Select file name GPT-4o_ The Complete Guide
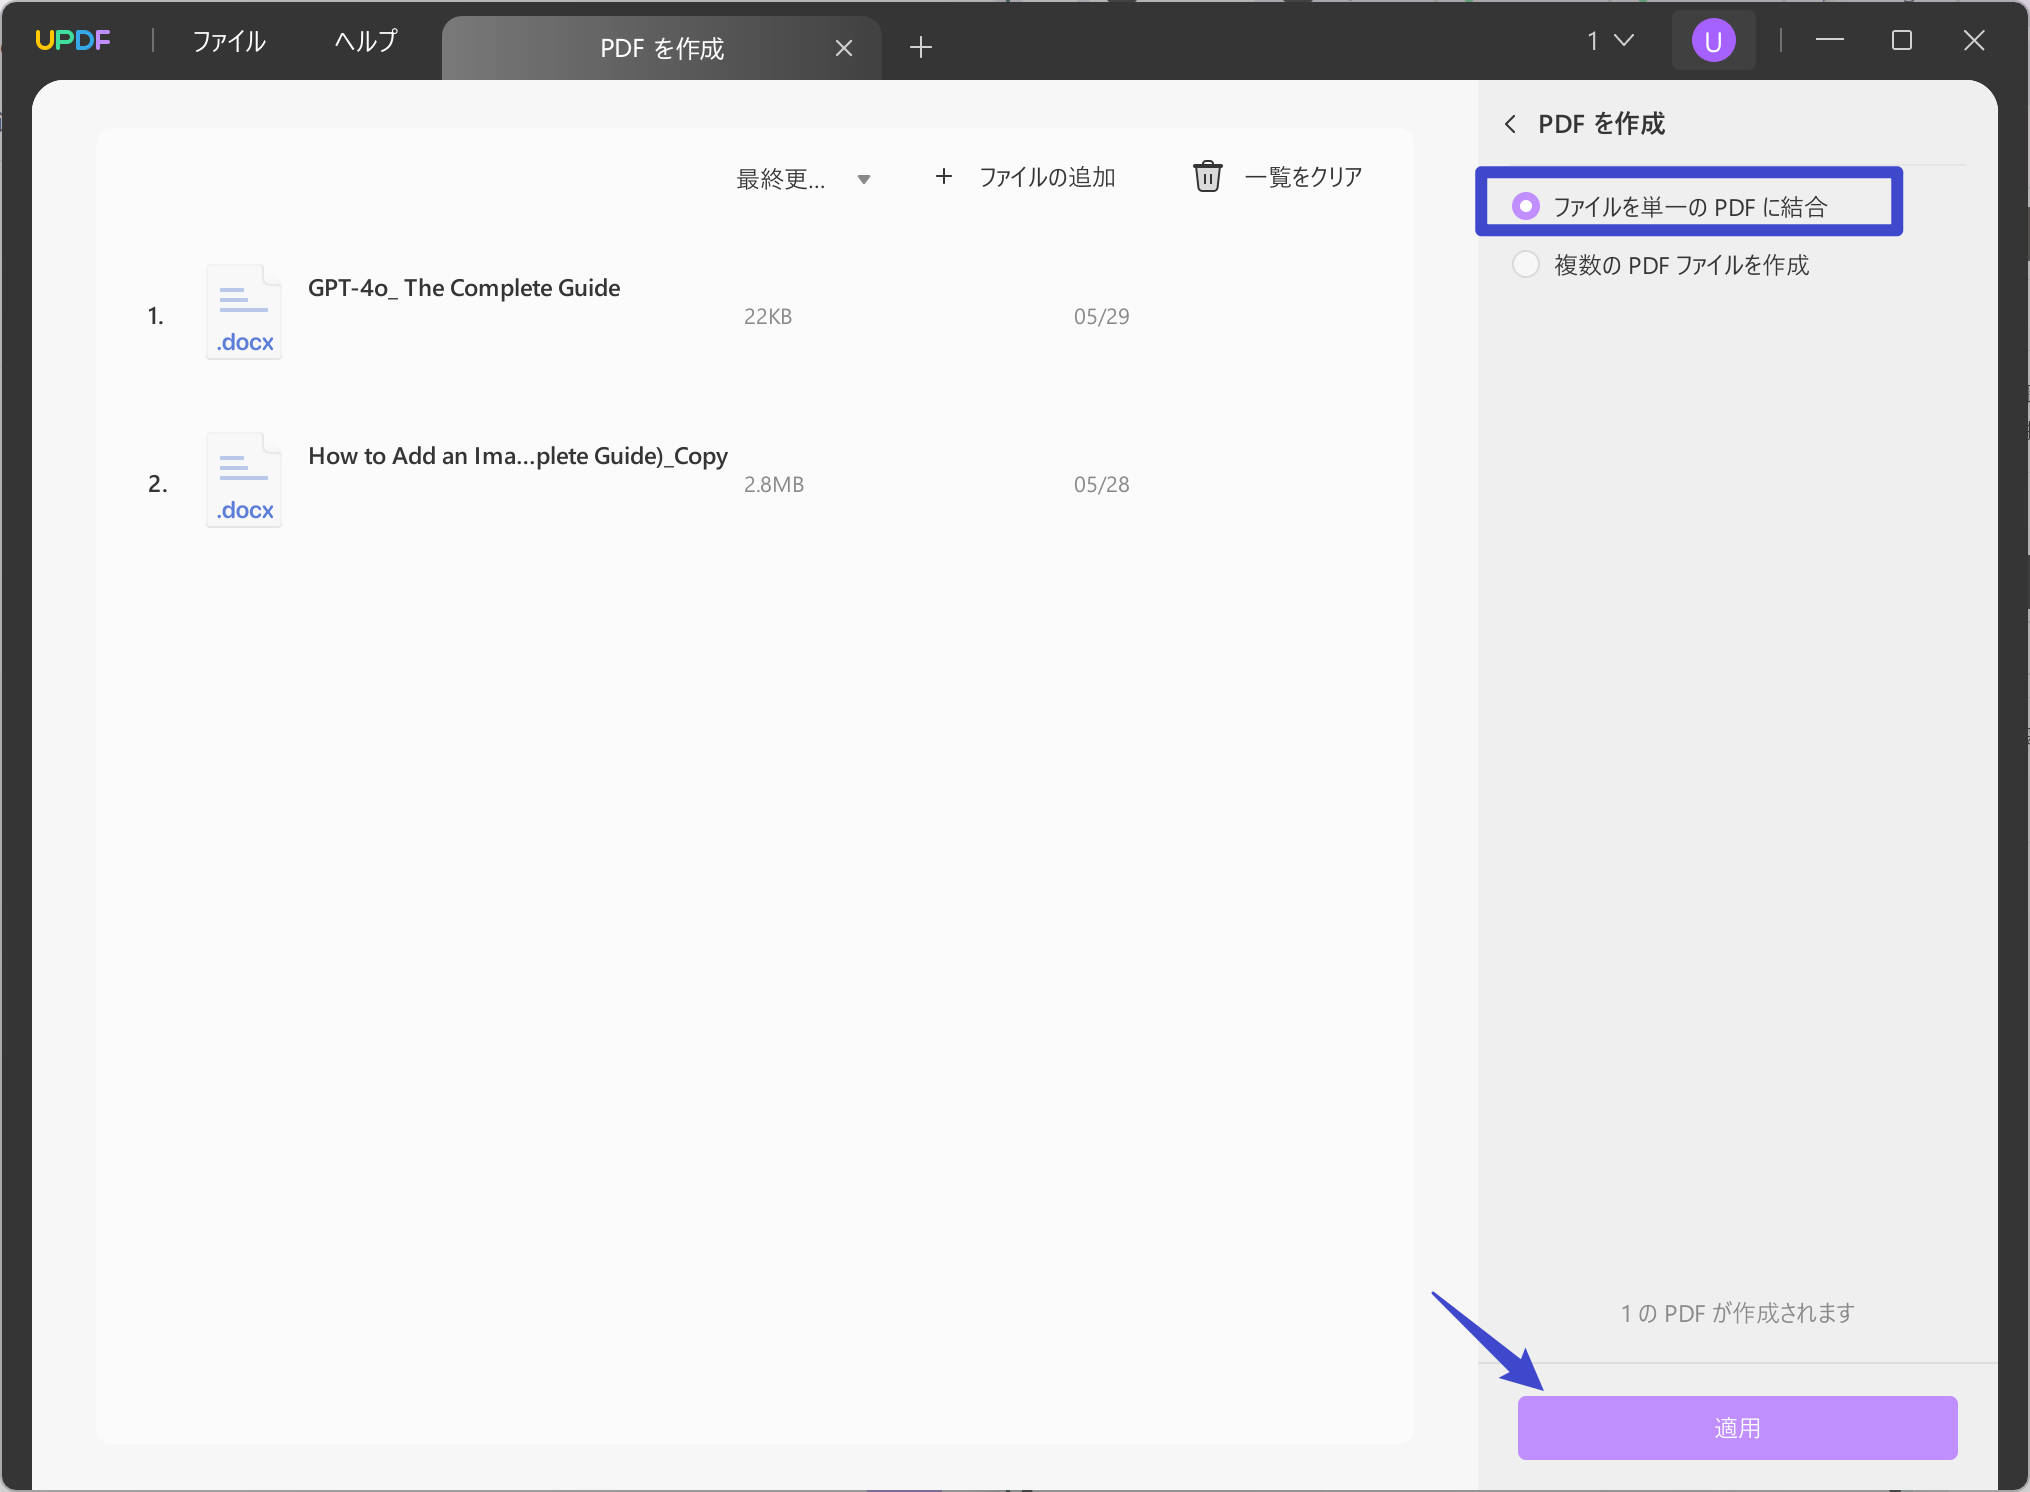 pos(464,288)
